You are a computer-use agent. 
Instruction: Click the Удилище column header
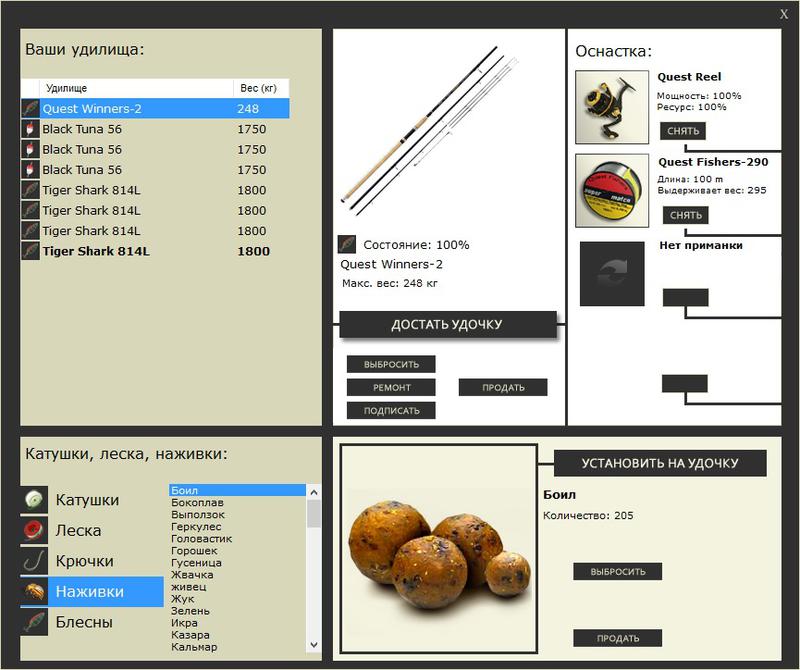click(136, 88)
